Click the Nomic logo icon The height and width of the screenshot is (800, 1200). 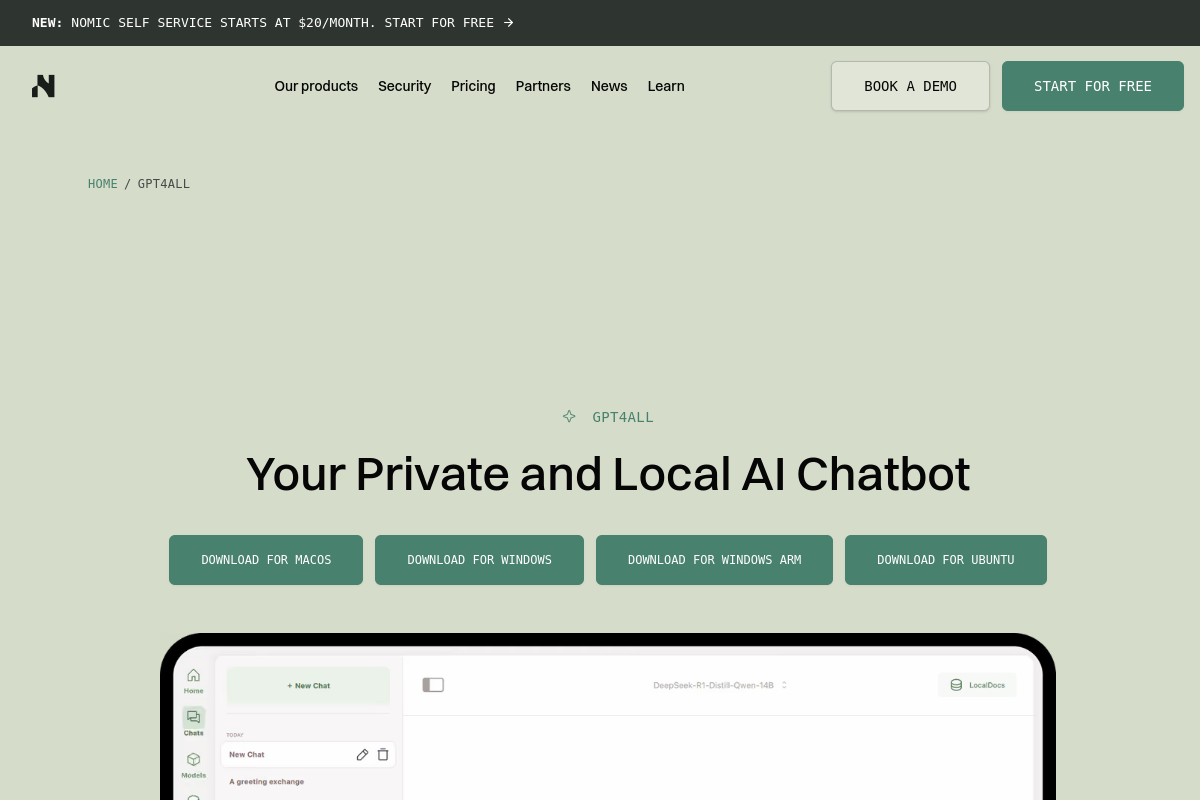coord(43,86)
